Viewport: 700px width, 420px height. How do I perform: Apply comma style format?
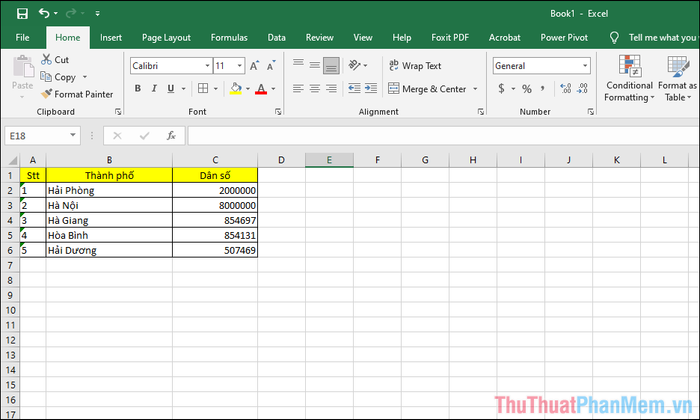click(543, 88)
